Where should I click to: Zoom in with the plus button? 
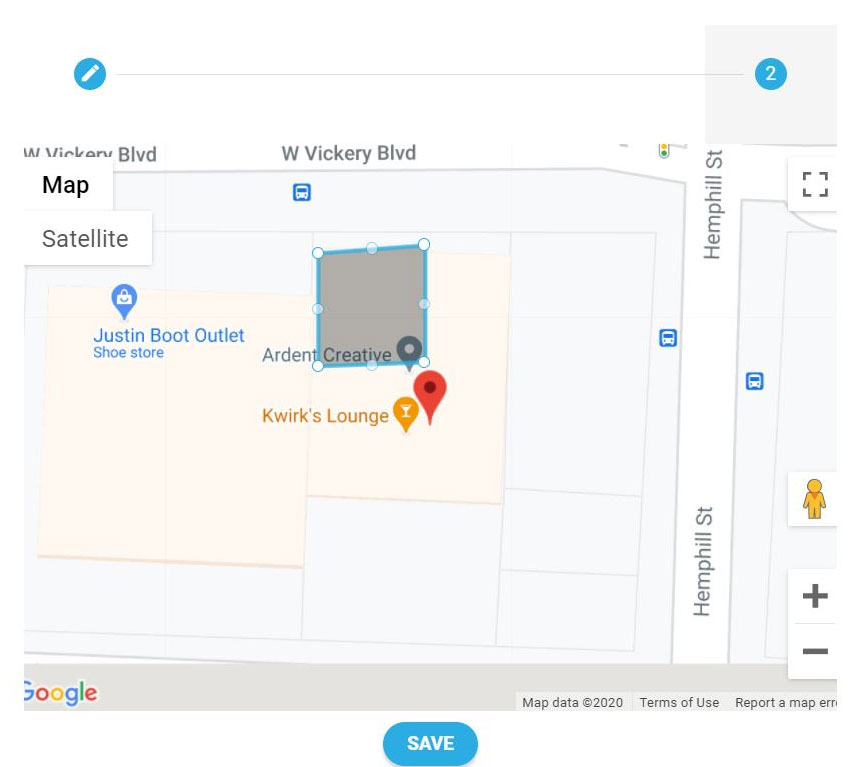point(814,597)
